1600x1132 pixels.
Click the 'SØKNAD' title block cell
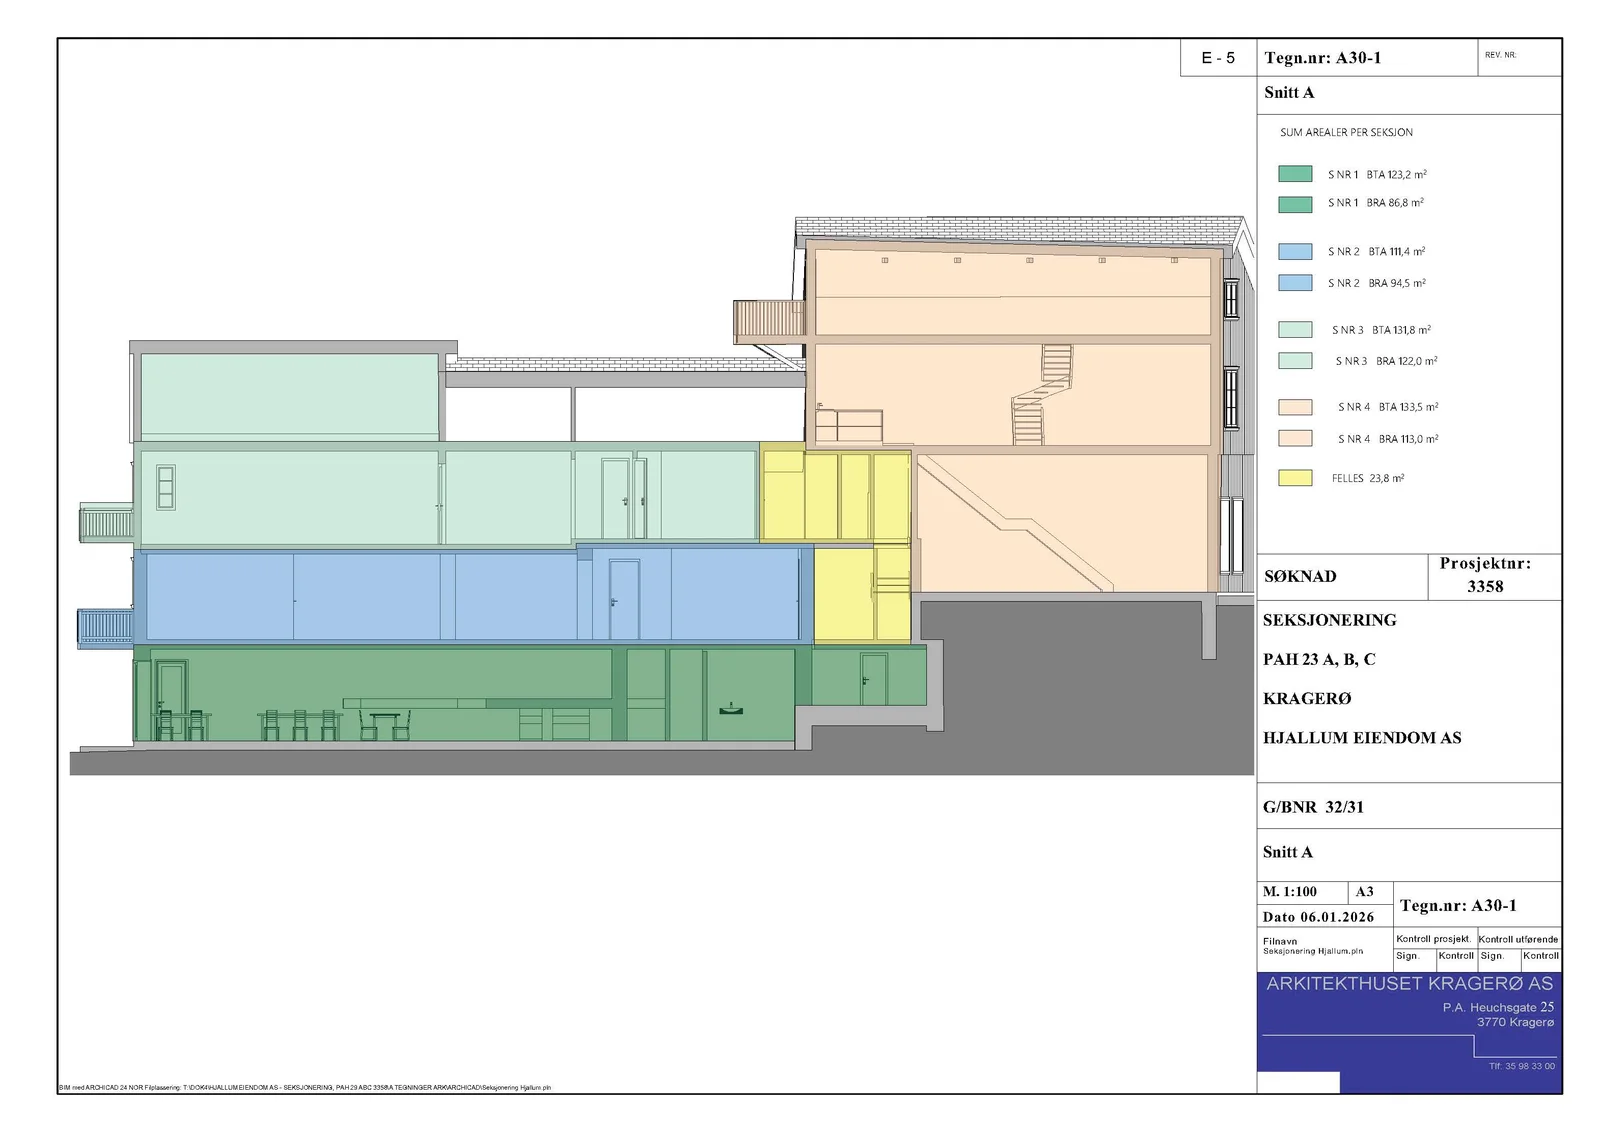[1342, 577]
